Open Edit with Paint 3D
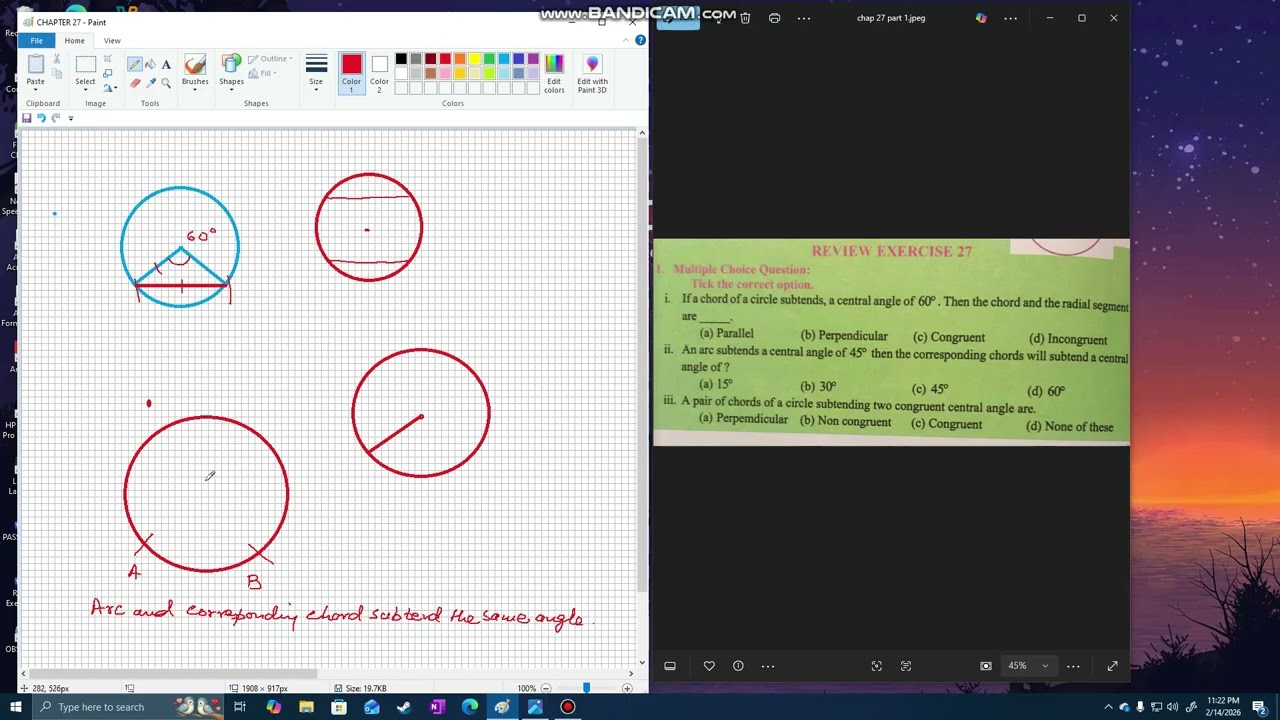Image resolution: width=1280 pixels, height=720 pixels. 592,74
